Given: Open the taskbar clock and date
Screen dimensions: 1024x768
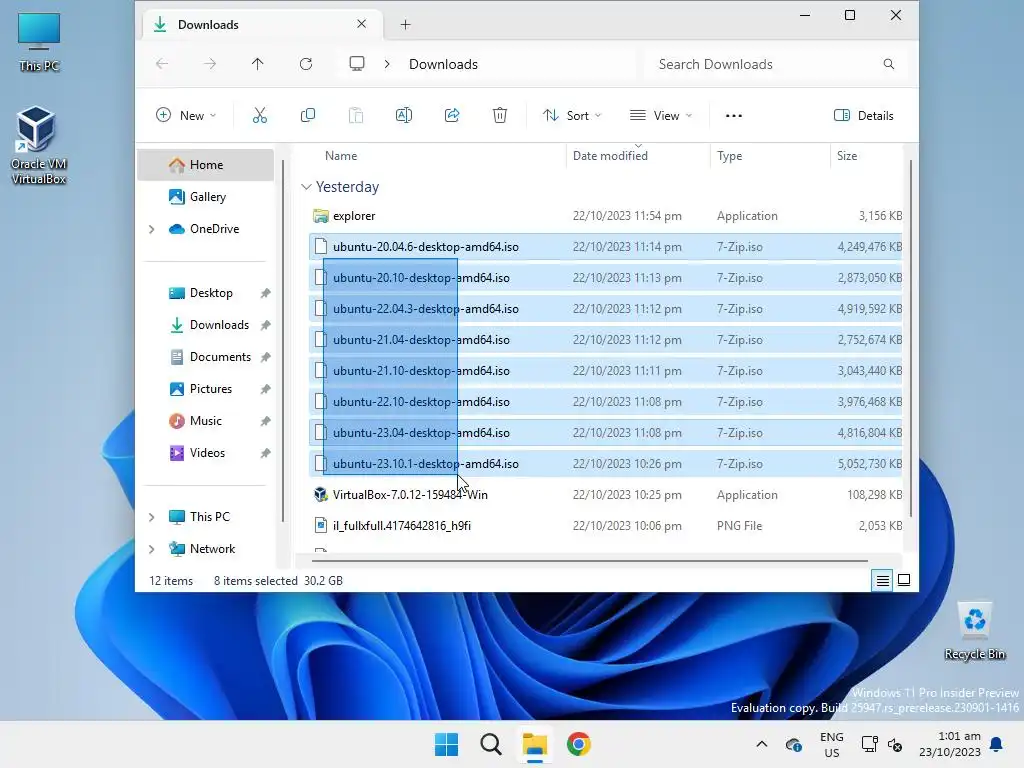Looking at the screenshot, I should (x=950, y=744).
